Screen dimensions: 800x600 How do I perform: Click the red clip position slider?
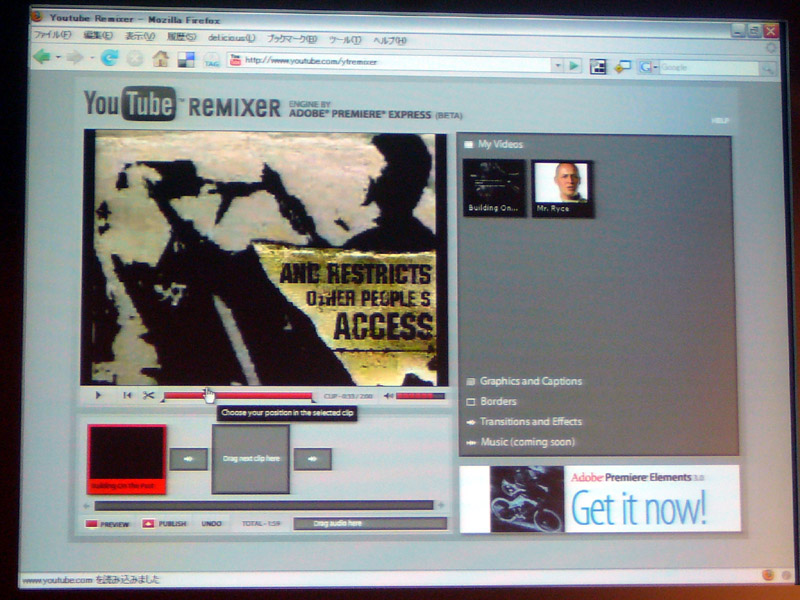pos(238,396)
